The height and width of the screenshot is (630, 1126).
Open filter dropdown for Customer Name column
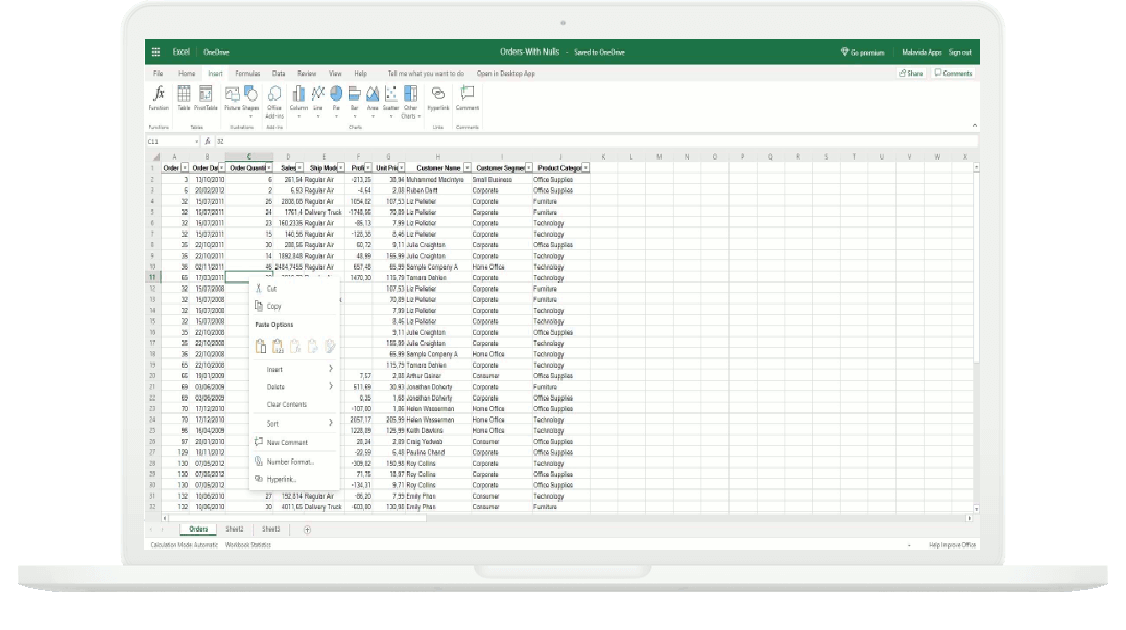pyautogui.click(x=467, y=168)
